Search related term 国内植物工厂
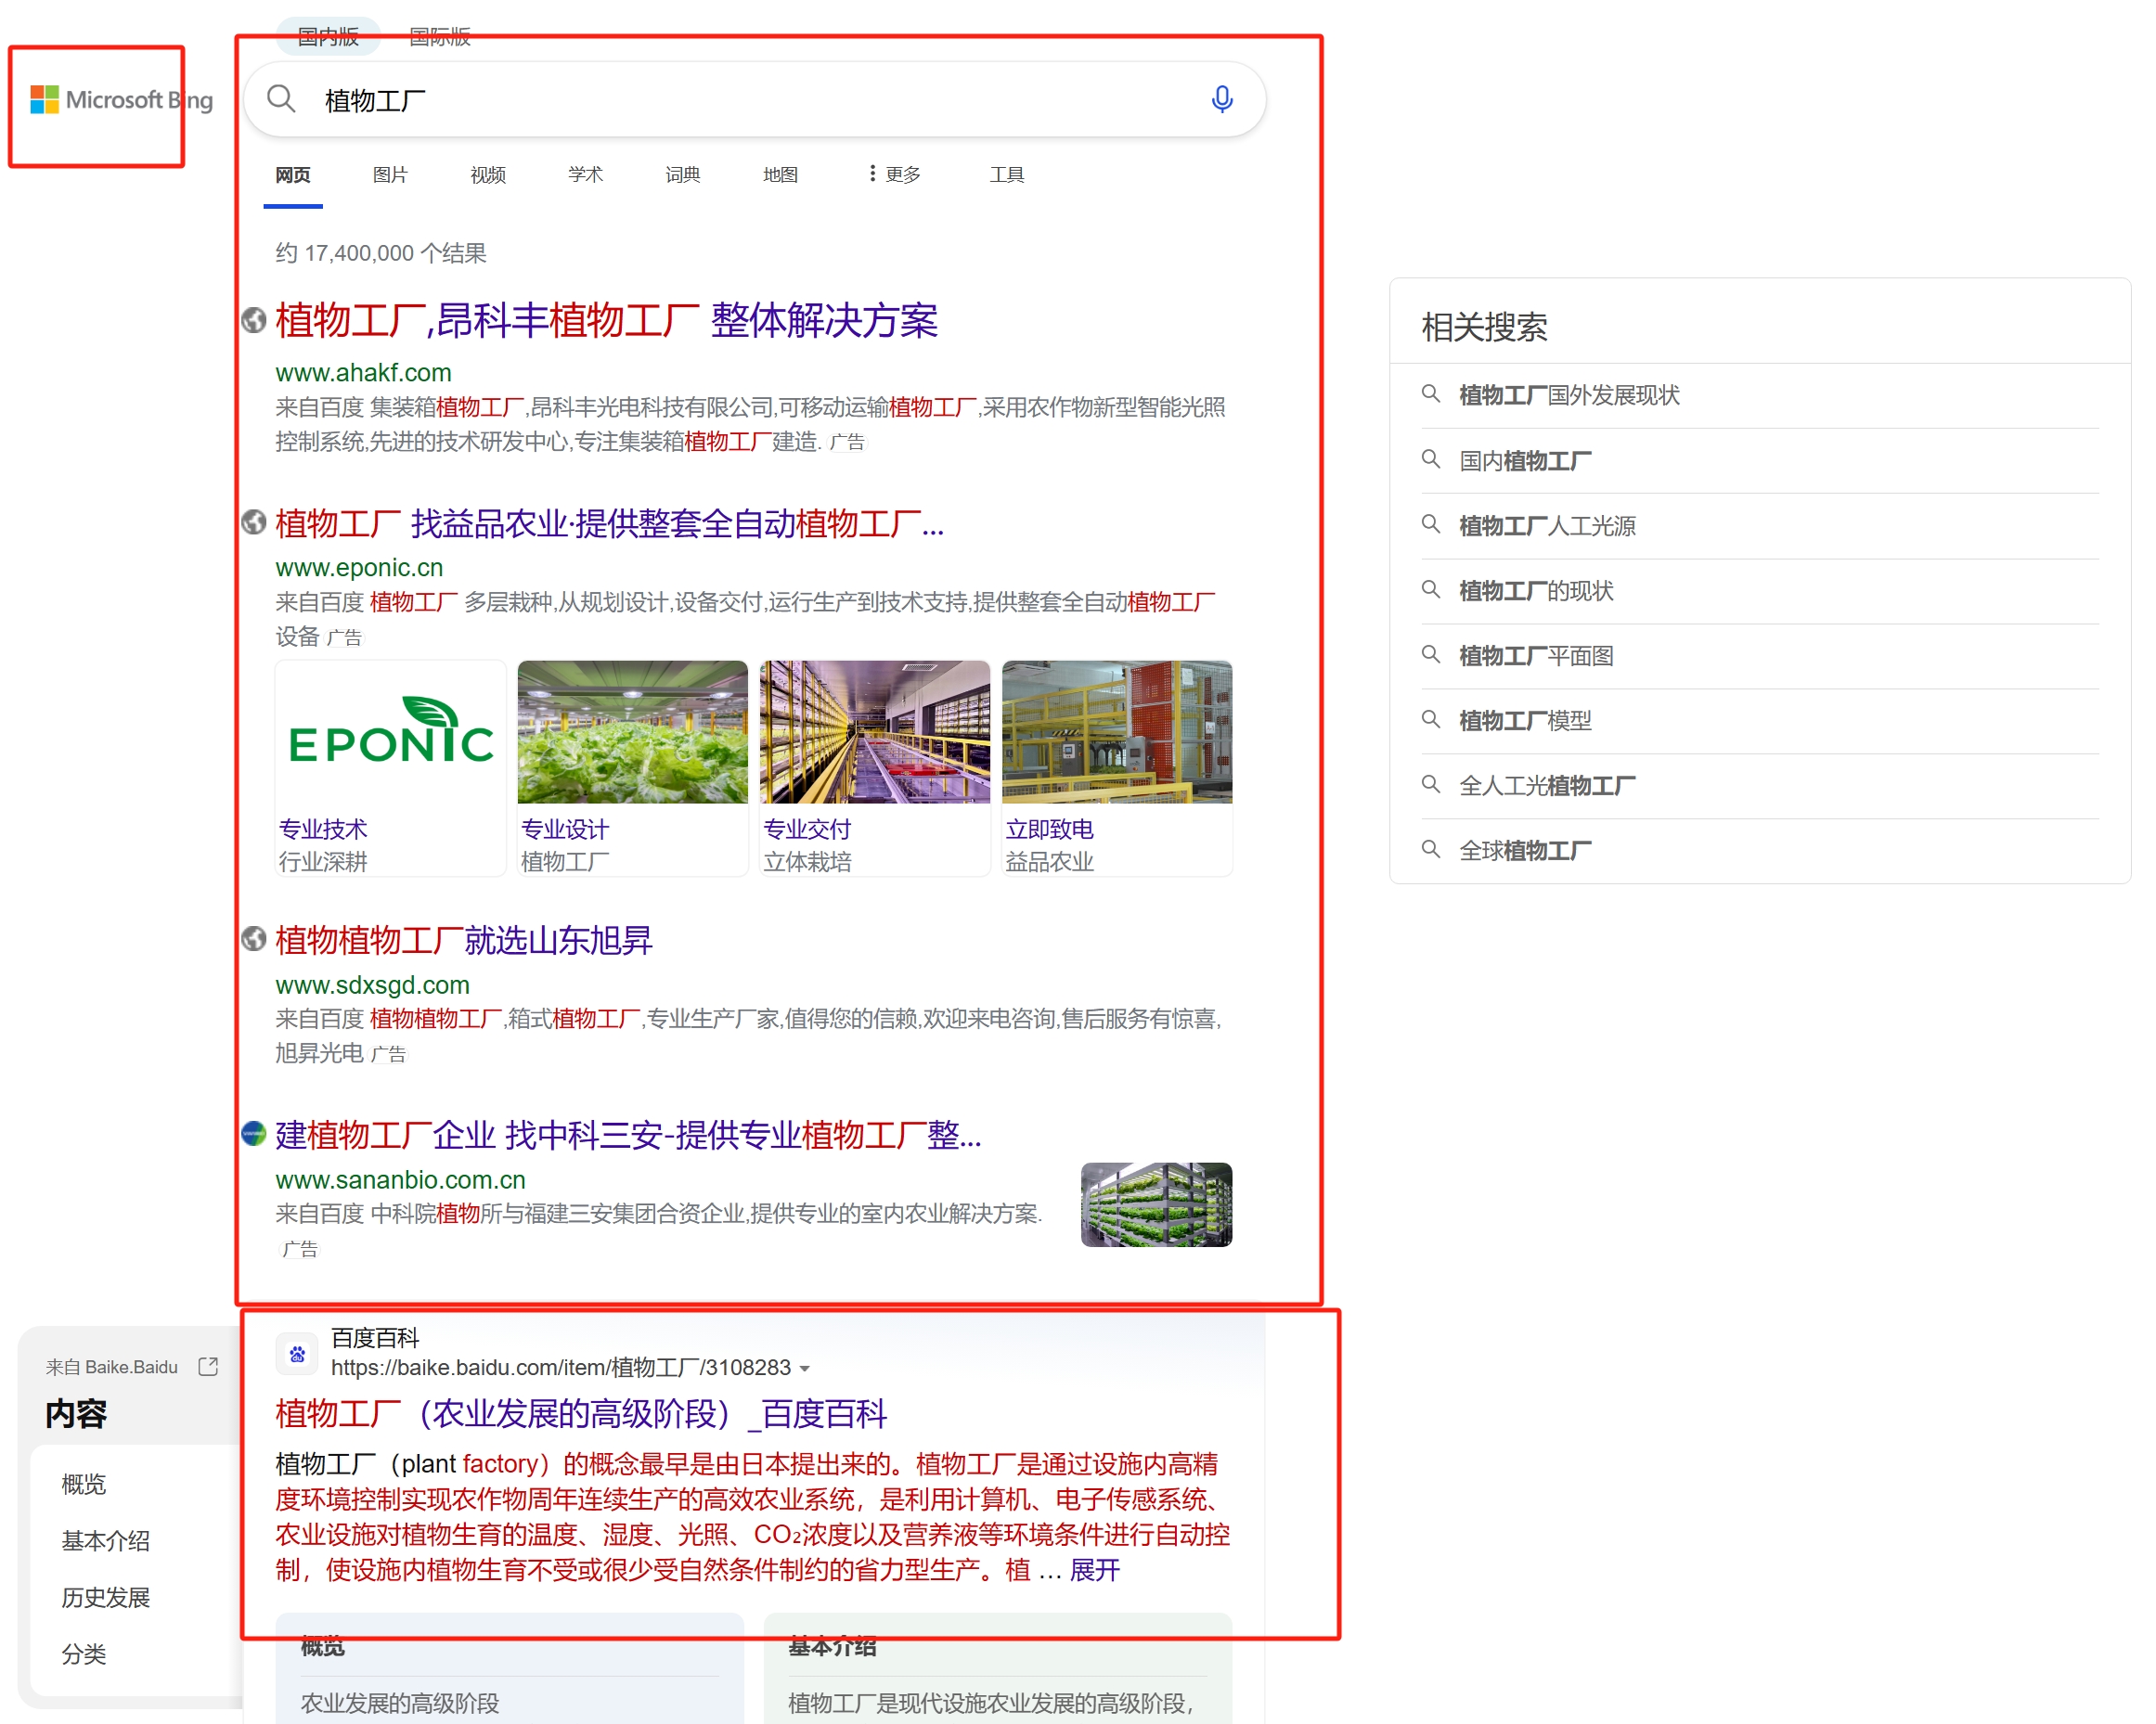Viewport: 2156px width, 1724px height. coord(1524,460)
